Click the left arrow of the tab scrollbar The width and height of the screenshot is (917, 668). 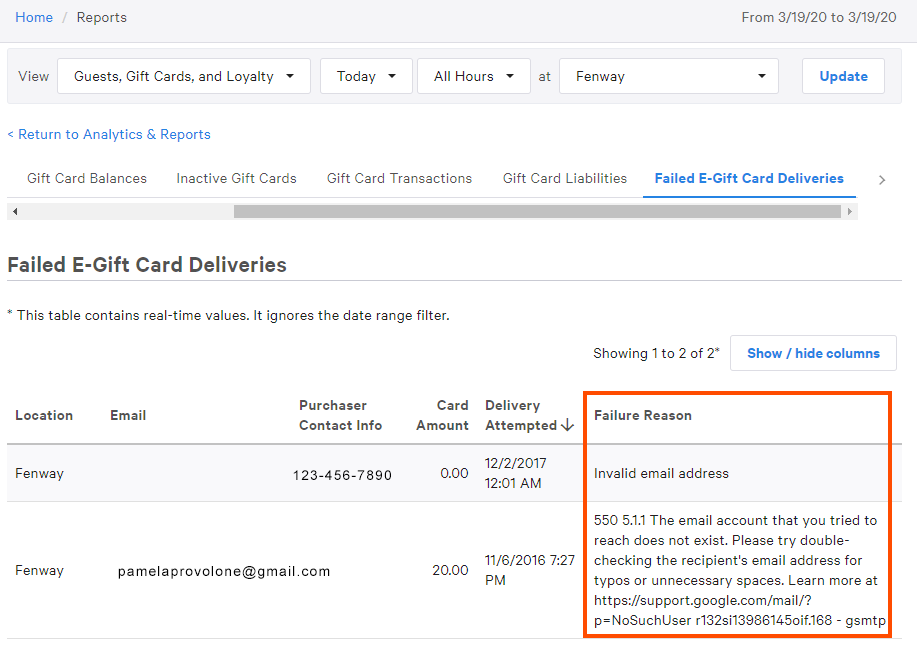15,212
